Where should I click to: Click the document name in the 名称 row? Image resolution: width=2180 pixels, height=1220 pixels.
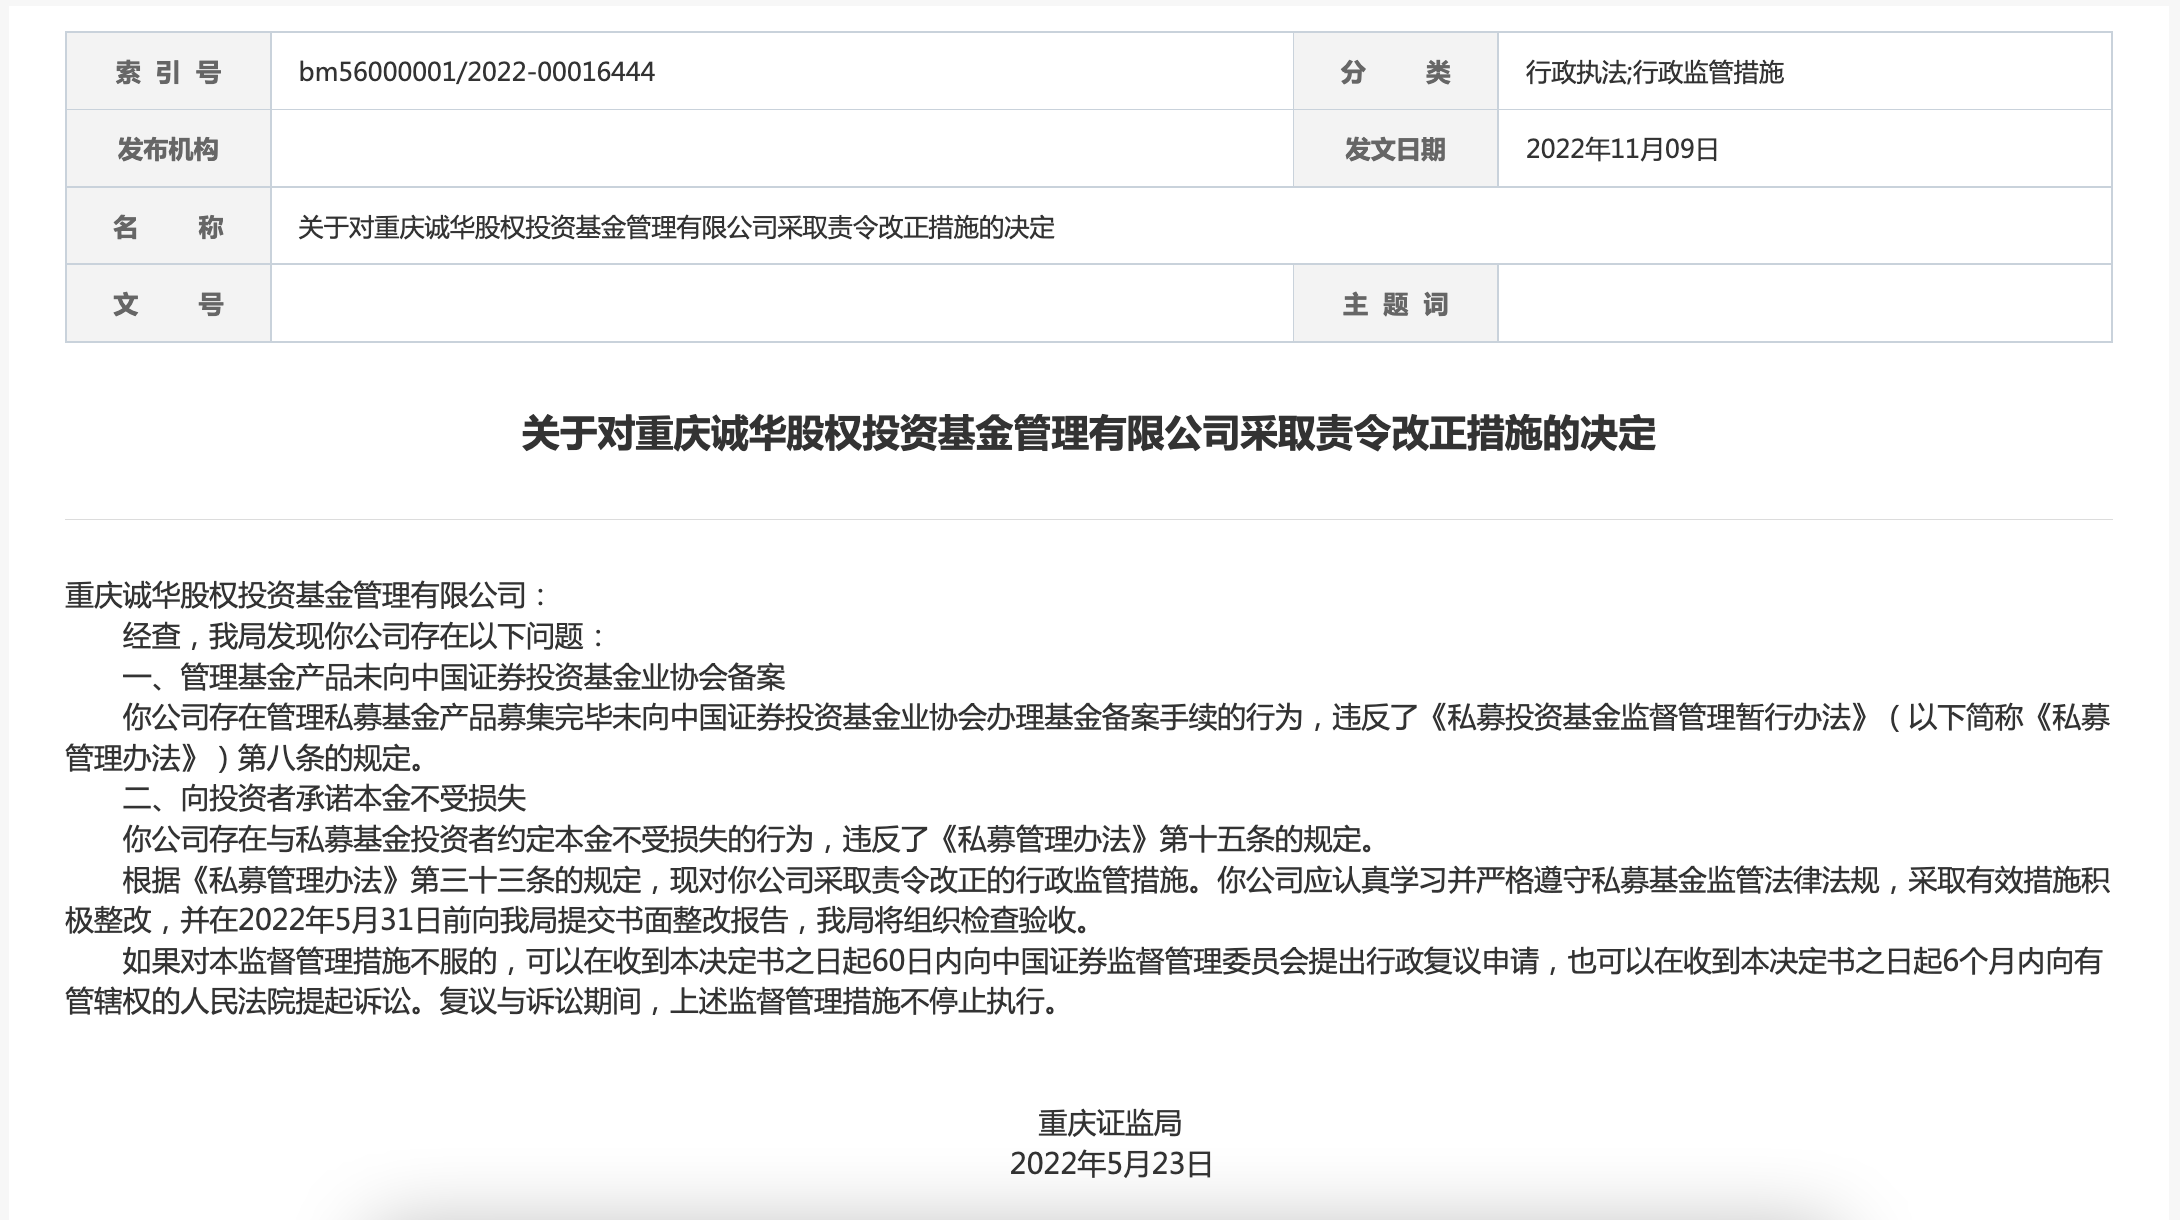pos(676,227)
